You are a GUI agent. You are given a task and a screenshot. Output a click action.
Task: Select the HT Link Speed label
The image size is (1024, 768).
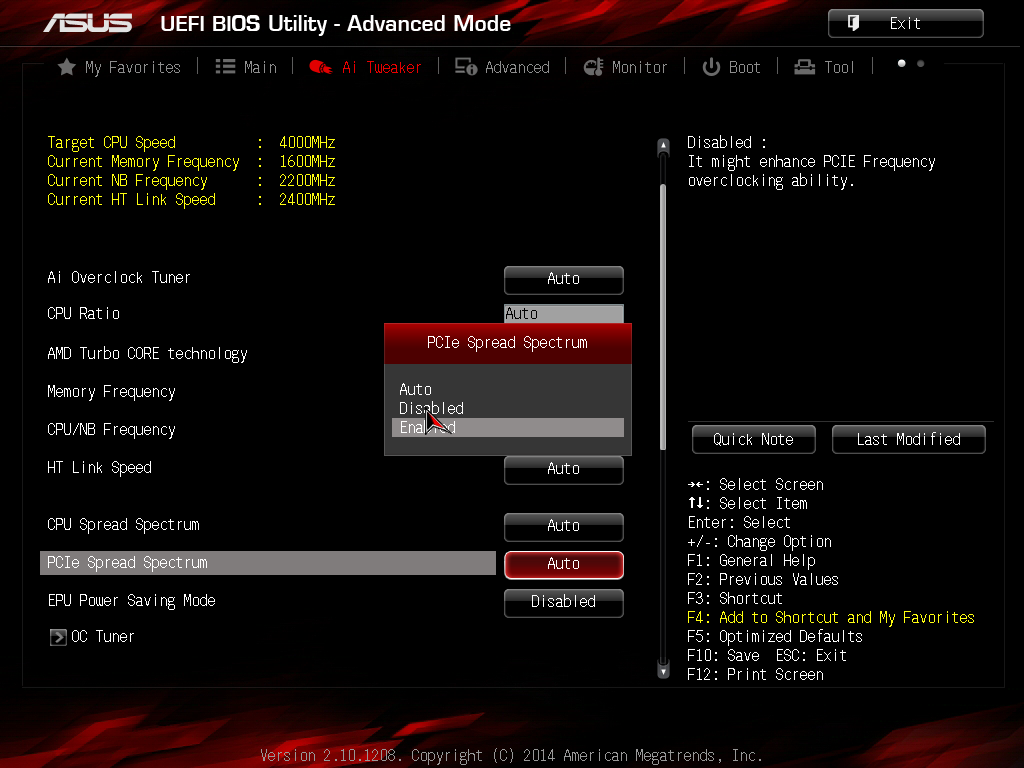coord(99,468)
